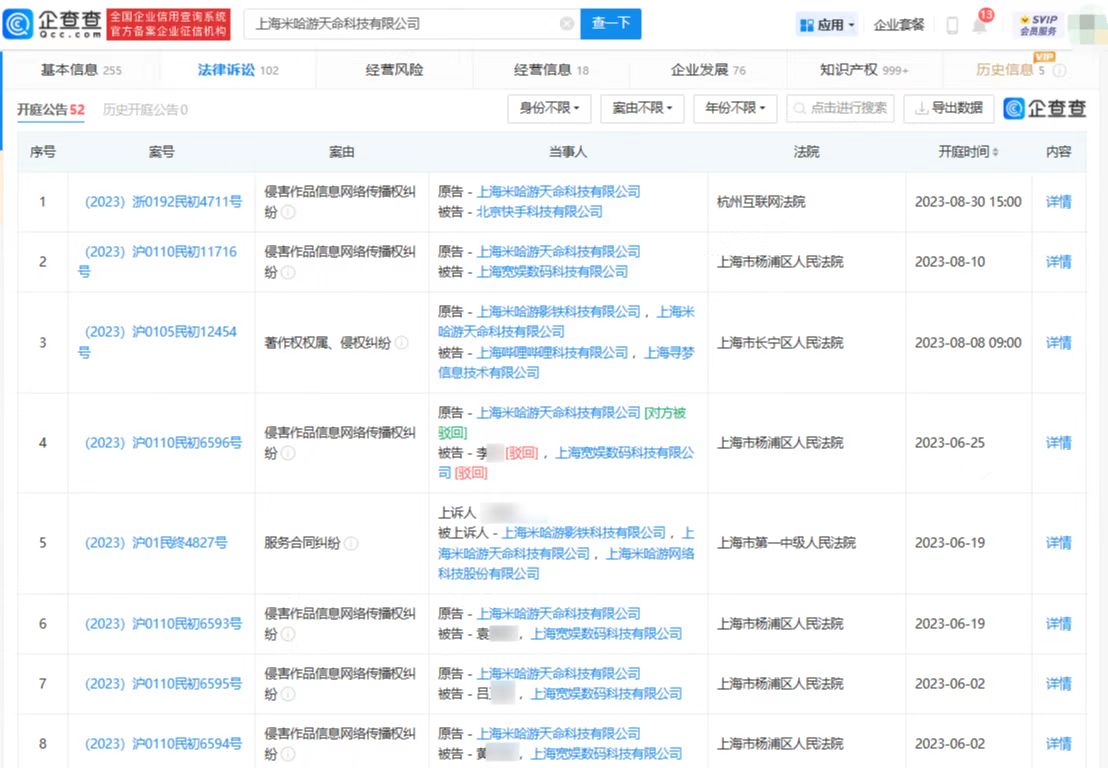
Task: Switch to the 经营风险 tab
Action: coord(395,70)
